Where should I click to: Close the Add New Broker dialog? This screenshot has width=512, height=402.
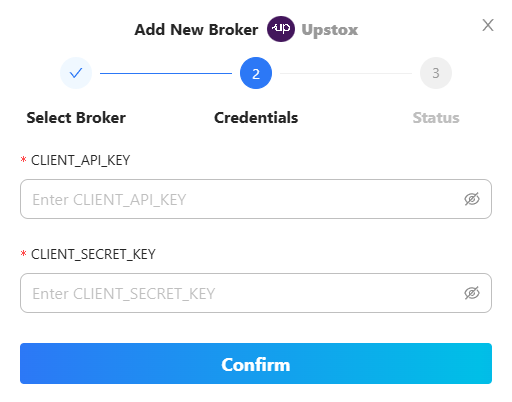point(488,25)
